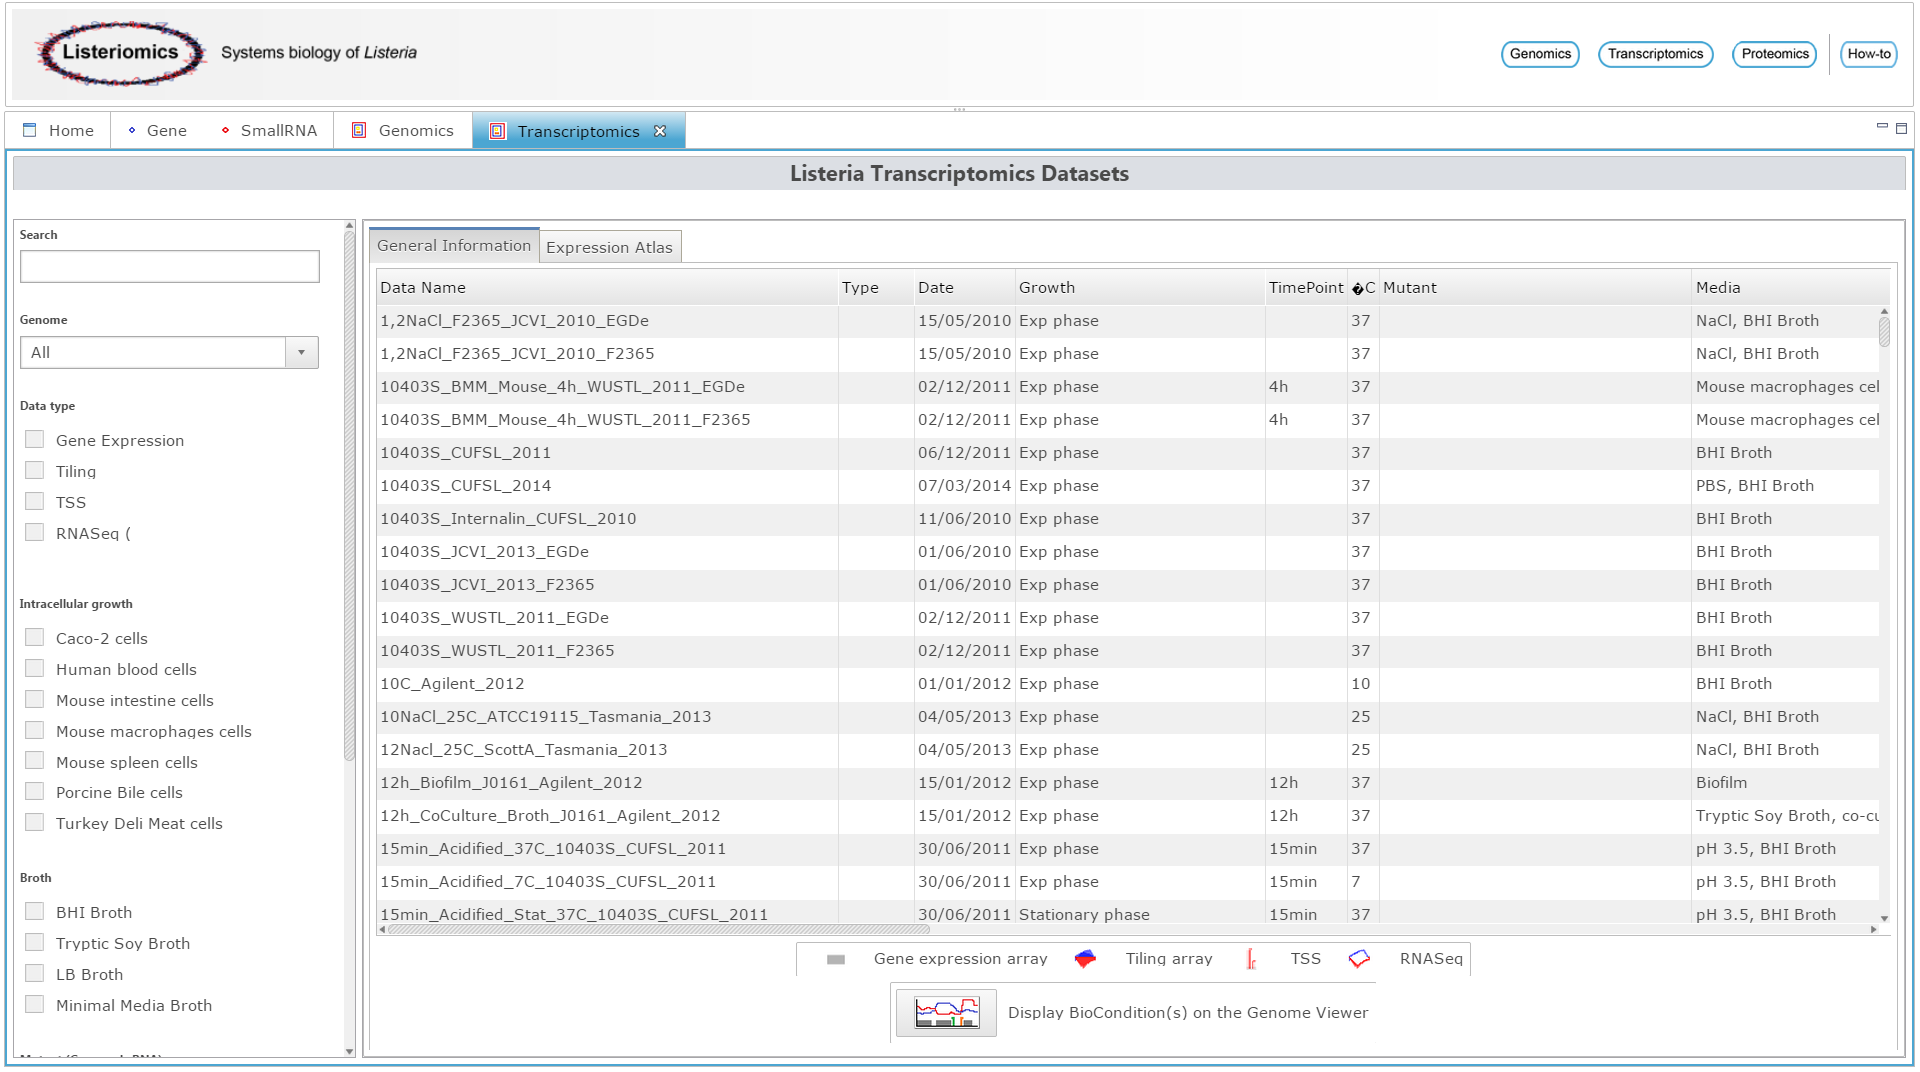The width and height of the screenshot is (1920, 1072).
Task: Minimize the tab panel view
Action: pos(1882,127)
